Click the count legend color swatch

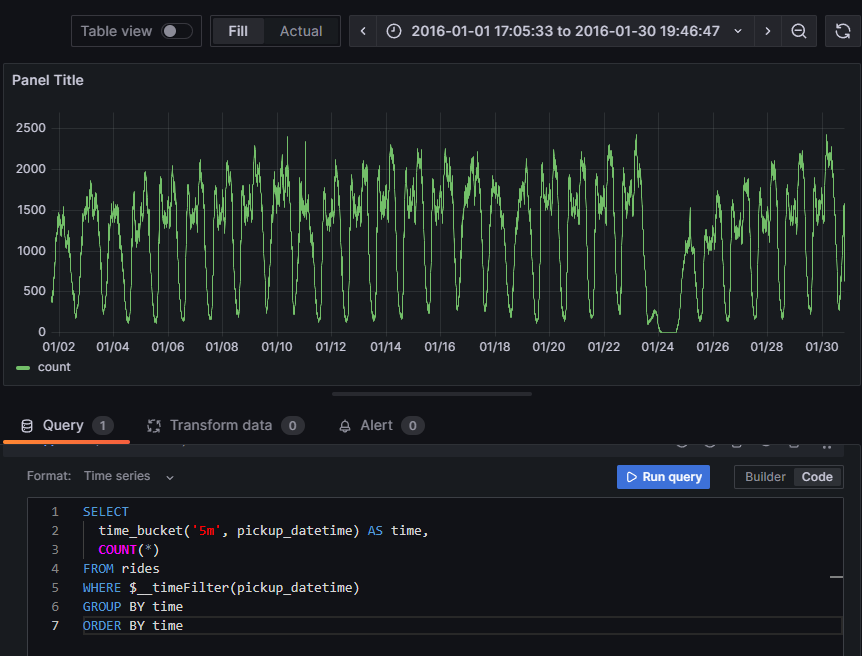pos(23,368)
